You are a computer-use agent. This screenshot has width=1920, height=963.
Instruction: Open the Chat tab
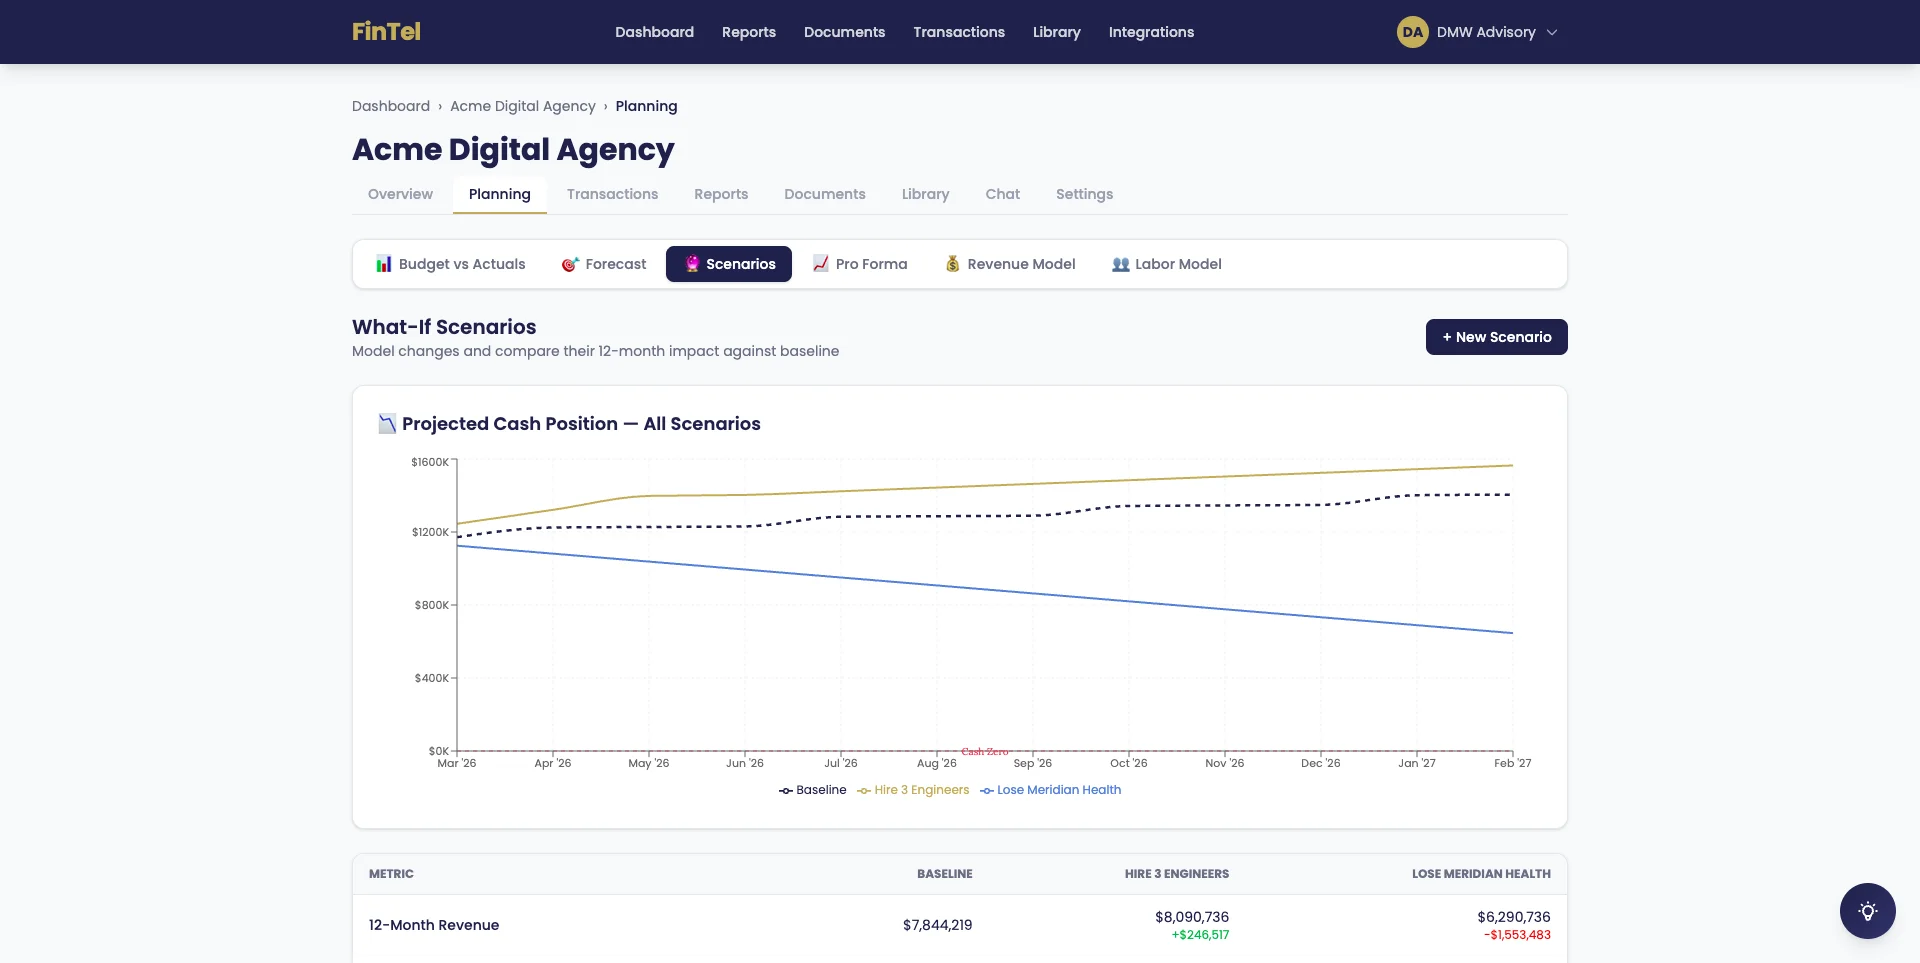[1002, 194]
